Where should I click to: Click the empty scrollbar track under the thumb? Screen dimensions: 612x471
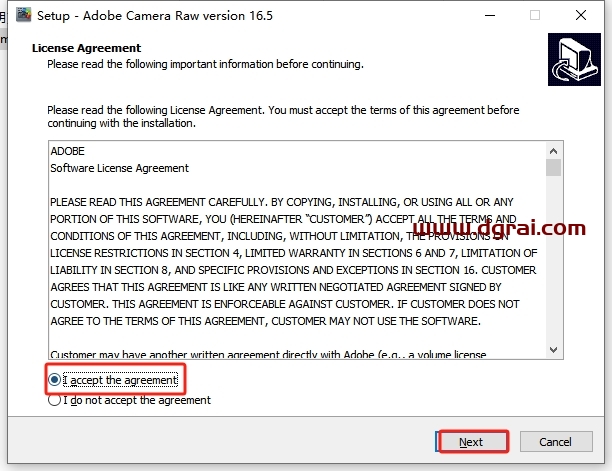[x=553, y=259]
